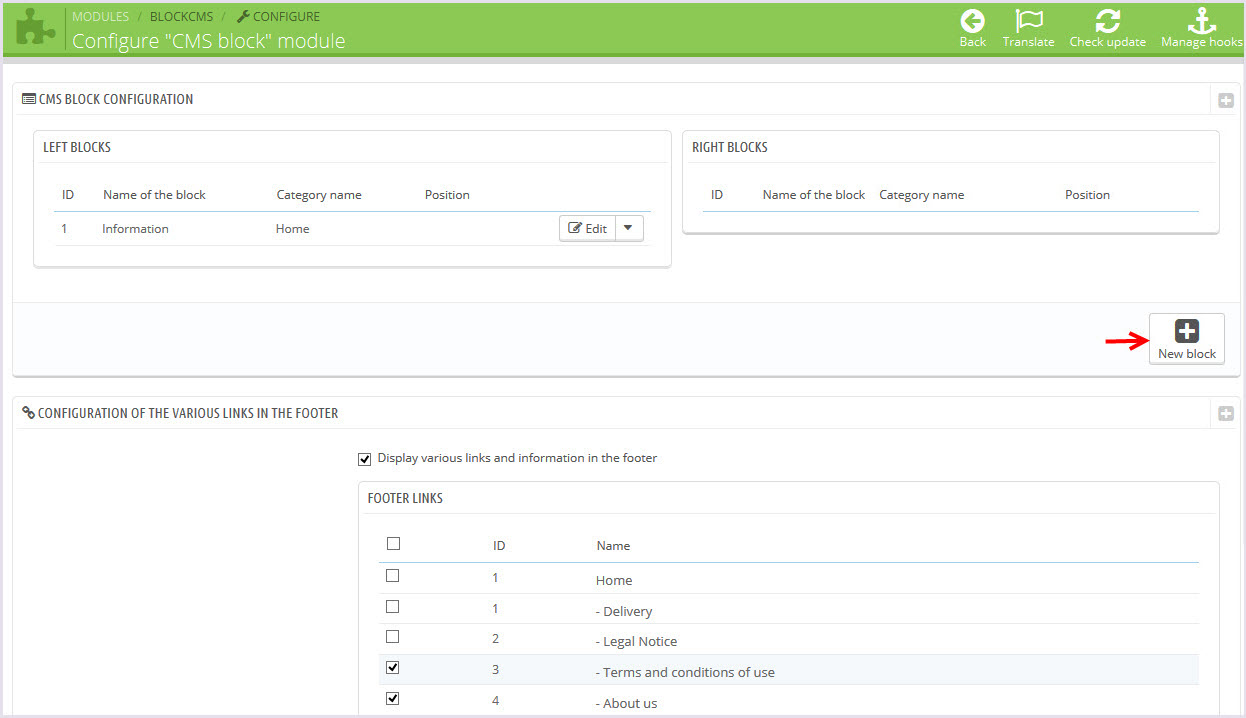Open the Blockcms breadcrumb link
This screenshot has height=718, width=1246.
(181, 17)
